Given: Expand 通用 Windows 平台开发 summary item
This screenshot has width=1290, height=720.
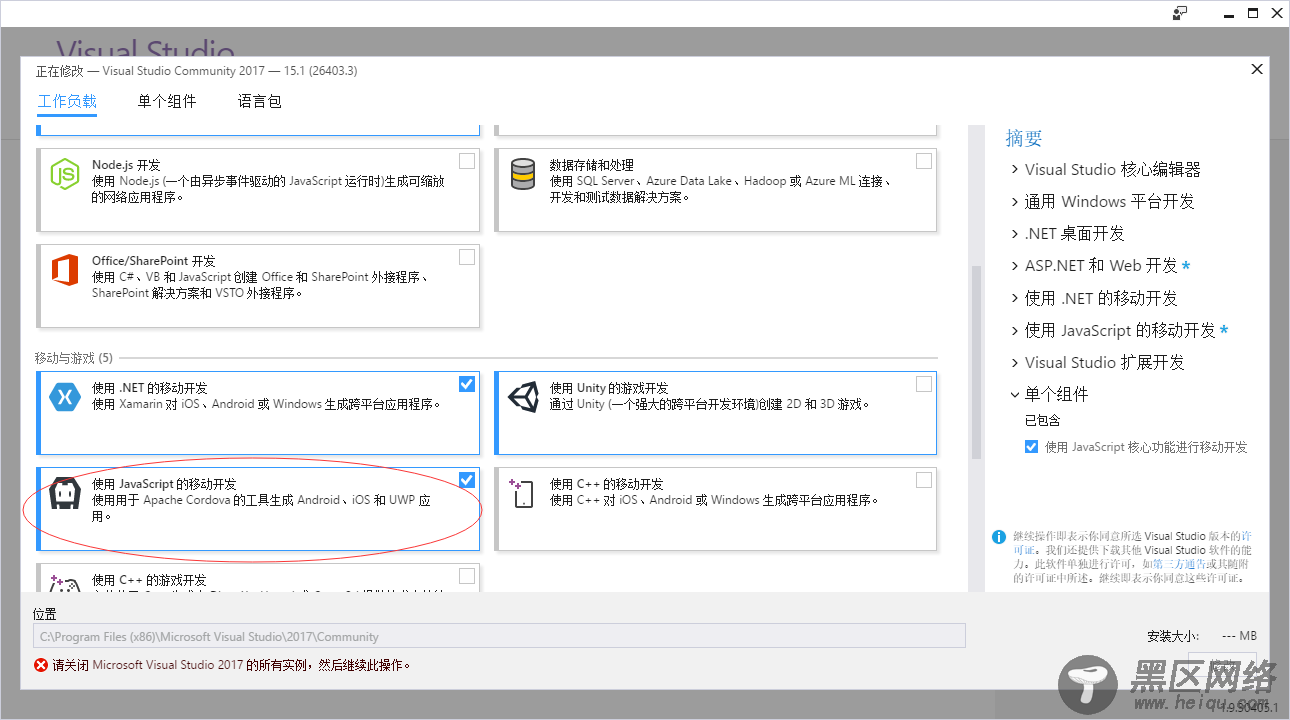Looking at the screenshot, I should pyautogui.click(x=1015, y=202).
